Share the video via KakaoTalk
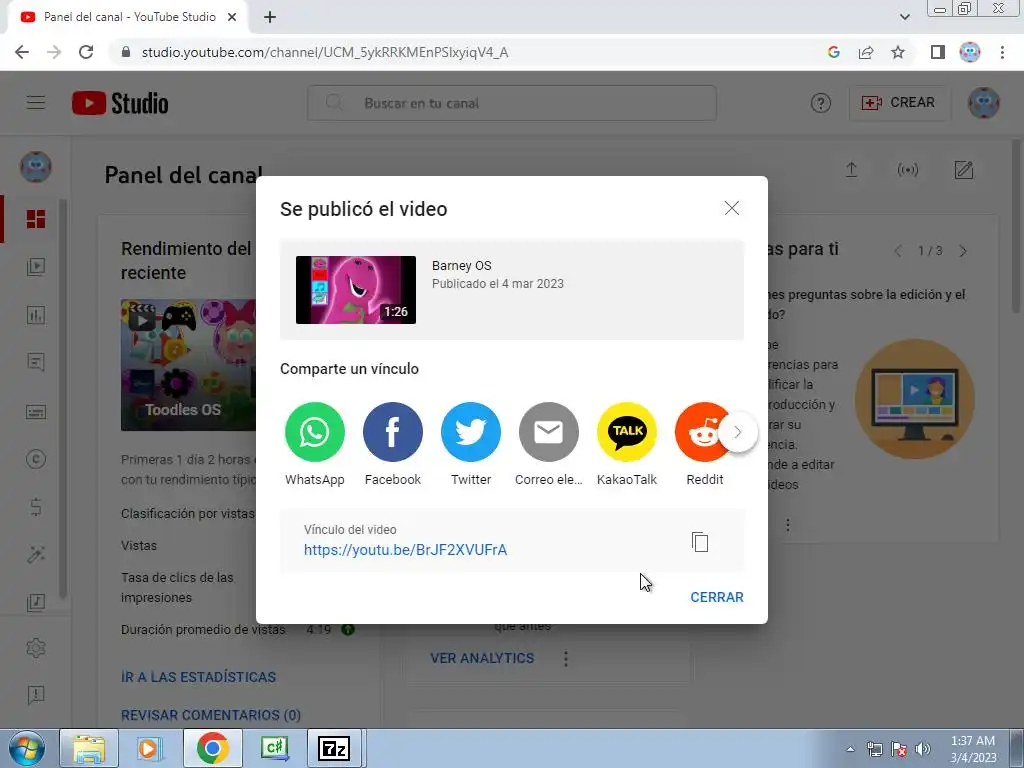1024x768 pixels. (627, 432)
